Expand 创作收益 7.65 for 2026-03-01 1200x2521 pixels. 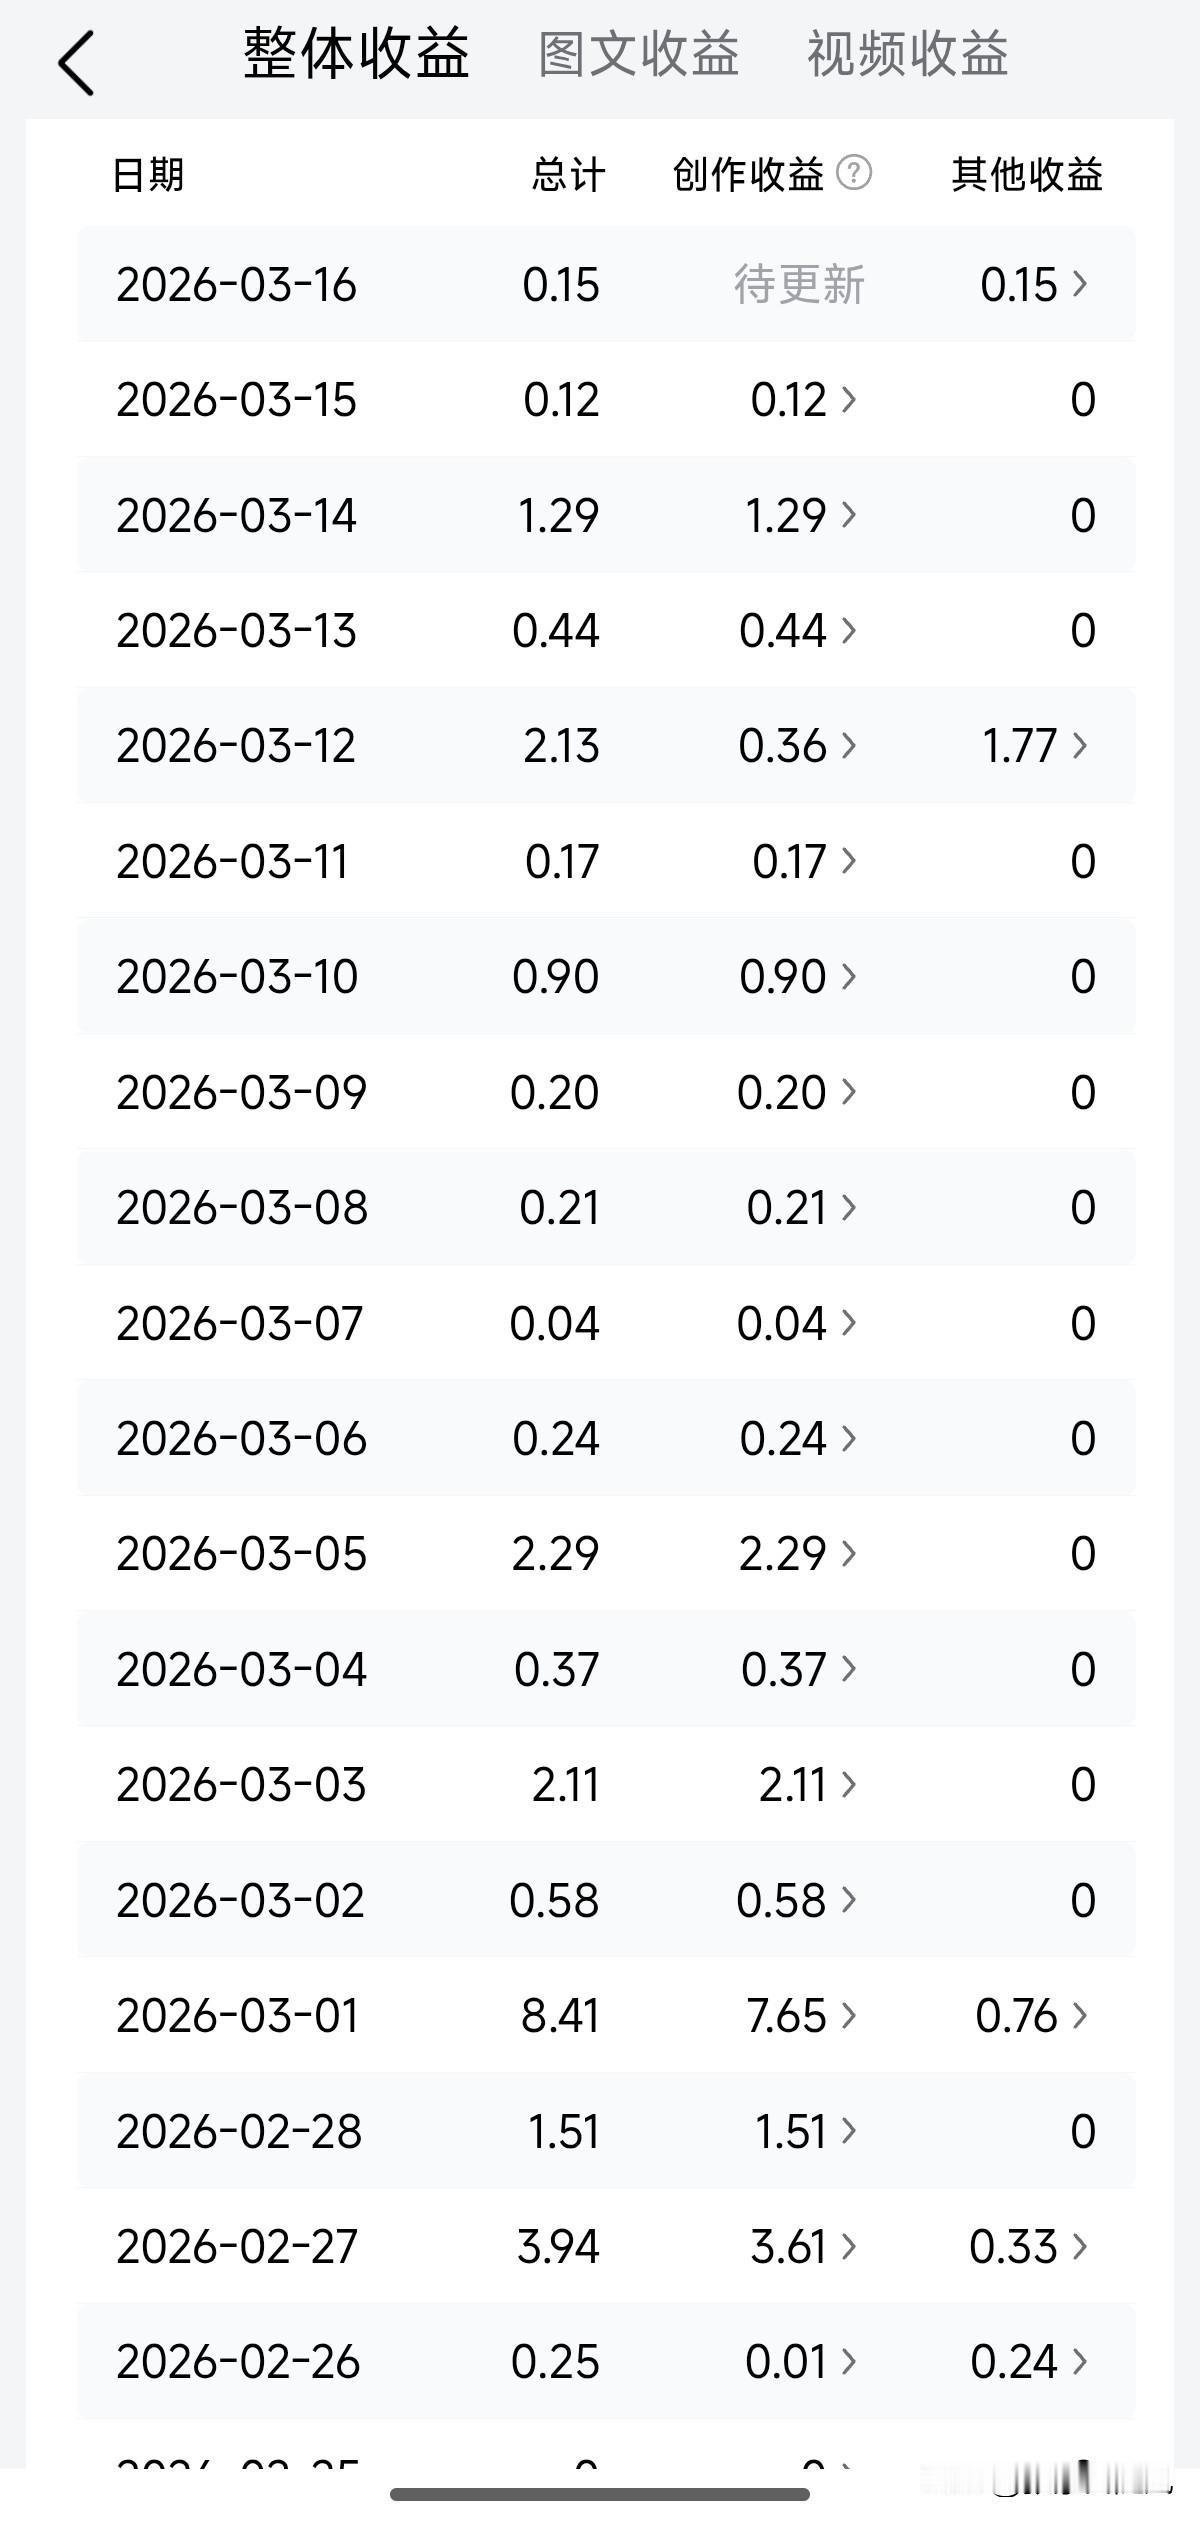coord(802,2016)
